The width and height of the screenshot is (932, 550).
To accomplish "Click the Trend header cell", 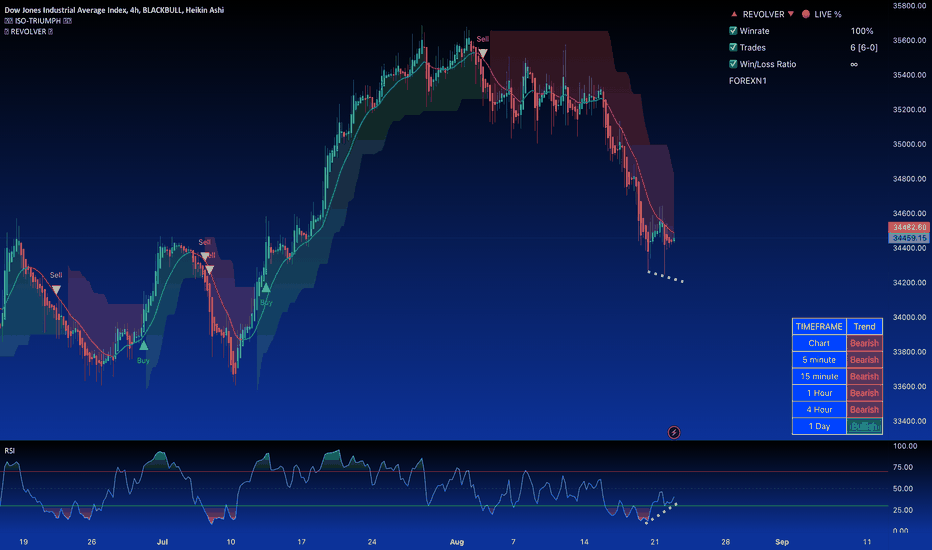I will tap(864, 326).
